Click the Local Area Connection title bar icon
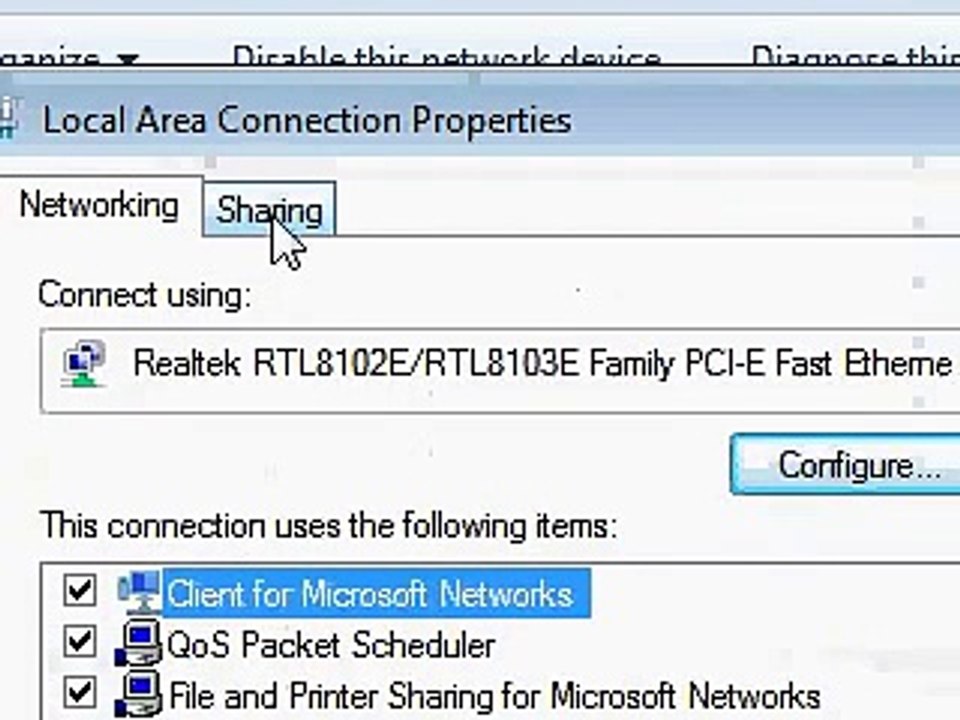Viewport: 960px width, 720px height. click(9, 118)
